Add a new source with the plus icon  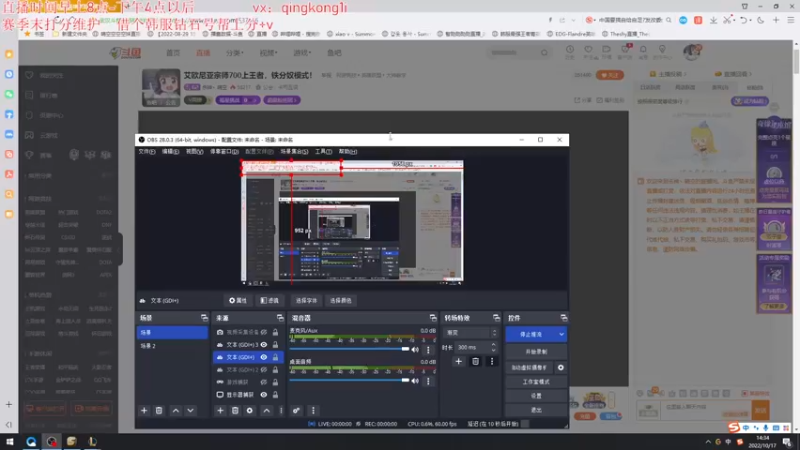(220, 411)
